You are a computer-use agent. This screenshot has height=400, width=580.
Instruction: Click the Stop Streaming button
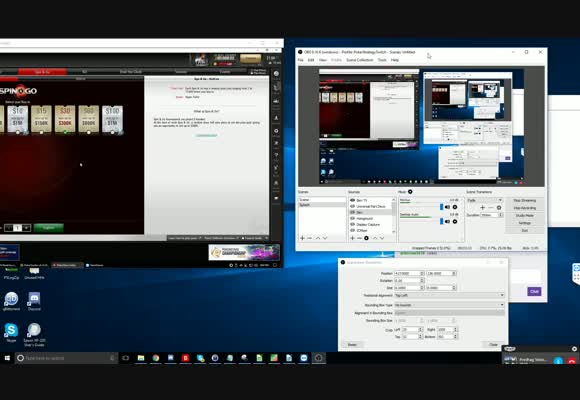525,200
